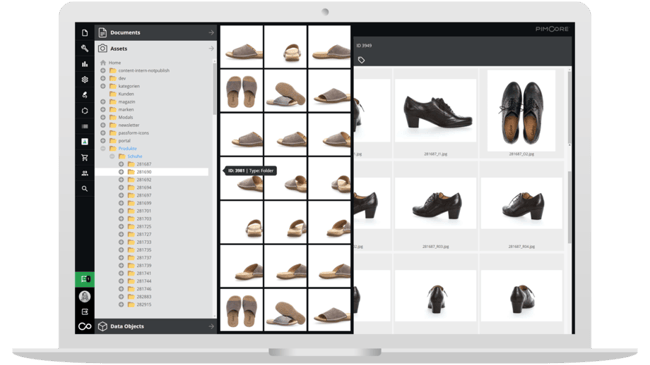Screen dimensions: 650x365
Task: Select the Schuhe folder label
Action: [135, 156]
